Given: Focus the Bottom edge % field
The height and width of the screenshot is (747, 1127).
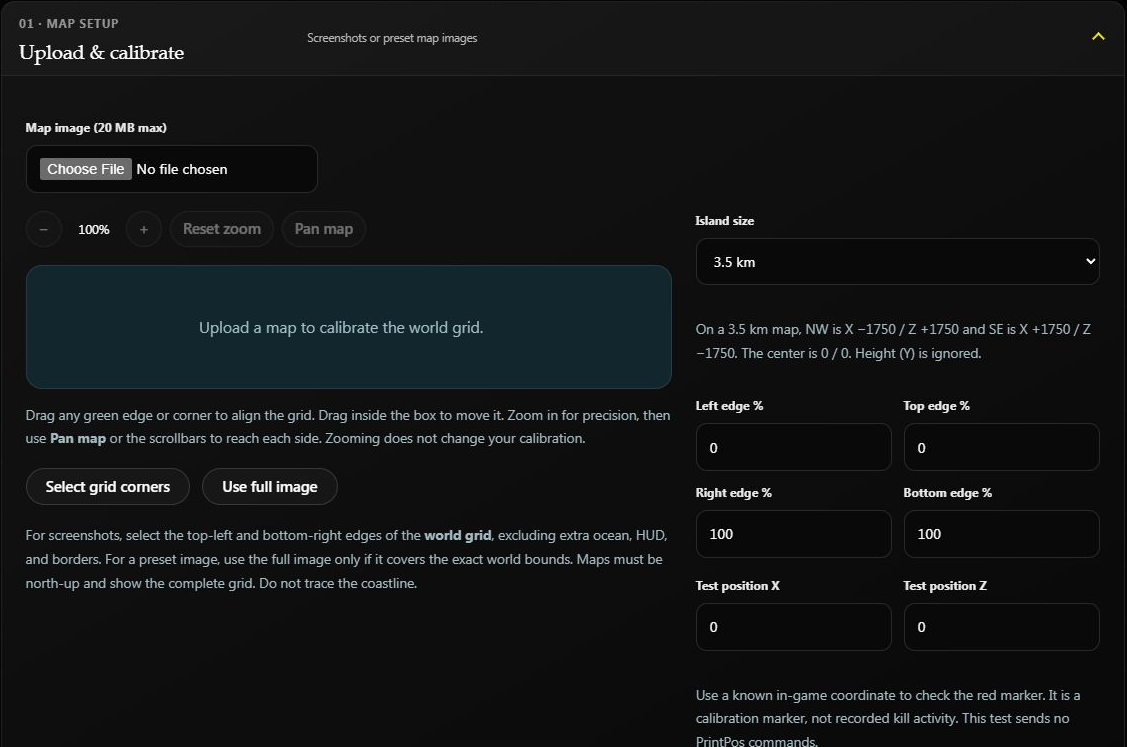Looking at the screenshot, I should [1001, 534].
